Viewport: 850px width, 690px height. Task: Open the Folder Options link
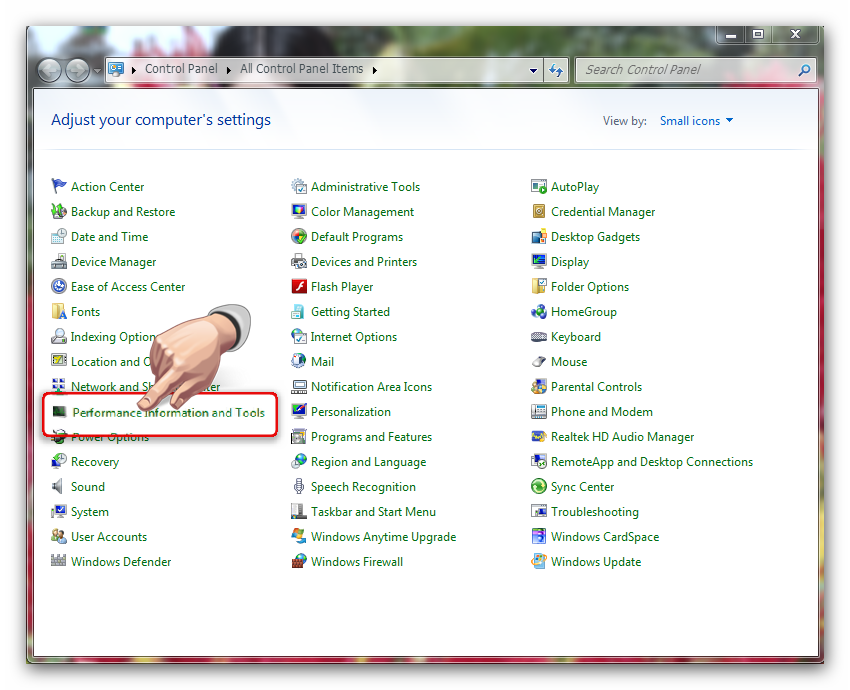590,287
